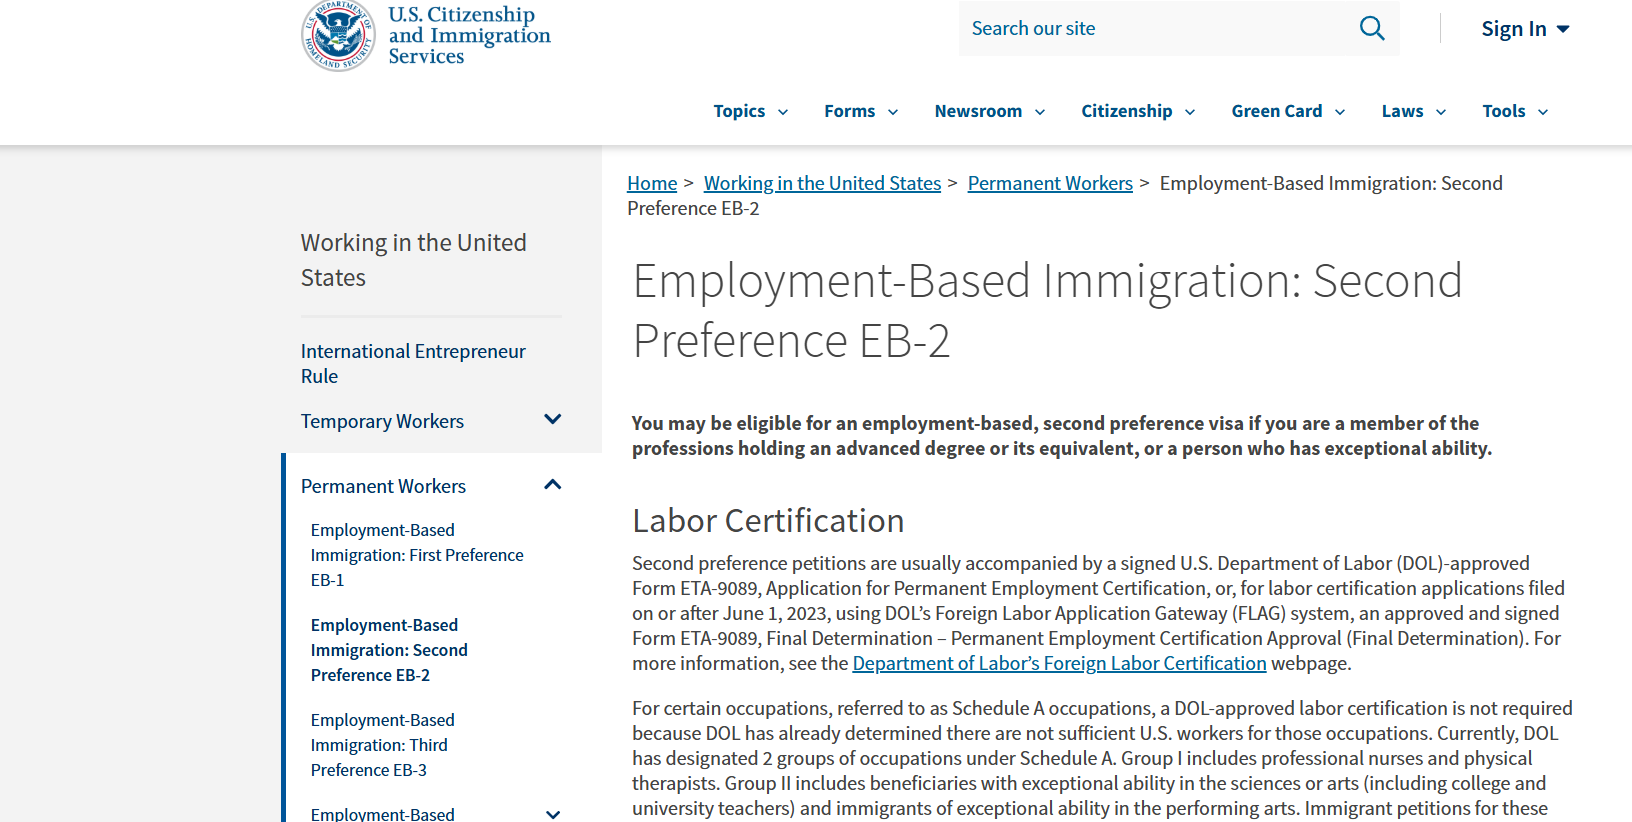Open Second Preference EB-2 sidebar link
Image resolution: width=1632 pixels, height=822 pixels.
pyautogui.click(x=389, y=650)
